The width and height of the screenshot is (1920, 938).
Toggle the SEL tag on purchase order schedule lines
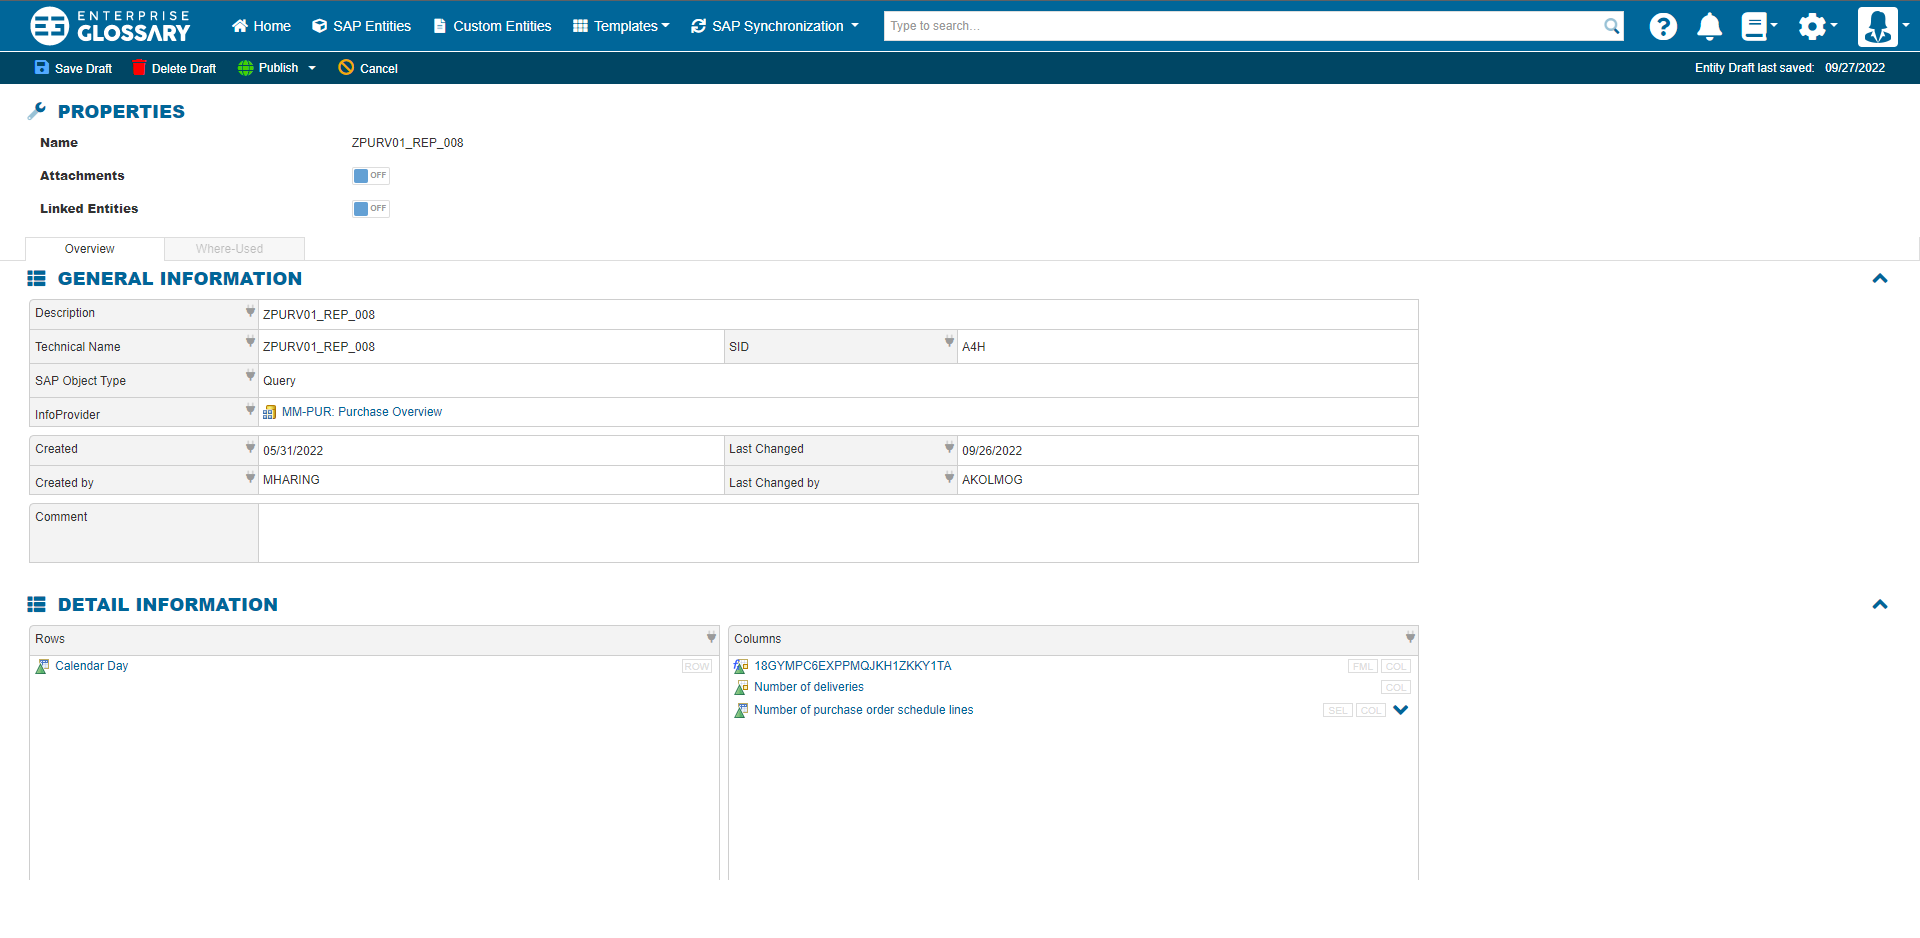point(1337,711)
